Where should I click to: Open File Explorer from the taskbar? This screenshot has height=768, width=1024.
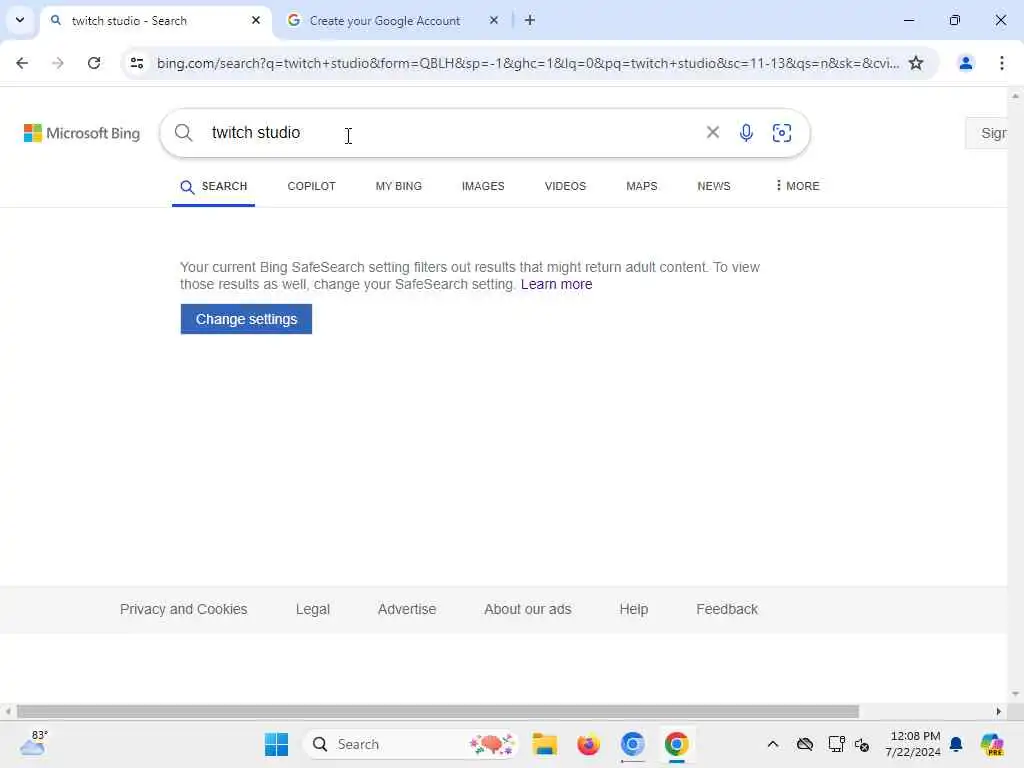point(545,744)
